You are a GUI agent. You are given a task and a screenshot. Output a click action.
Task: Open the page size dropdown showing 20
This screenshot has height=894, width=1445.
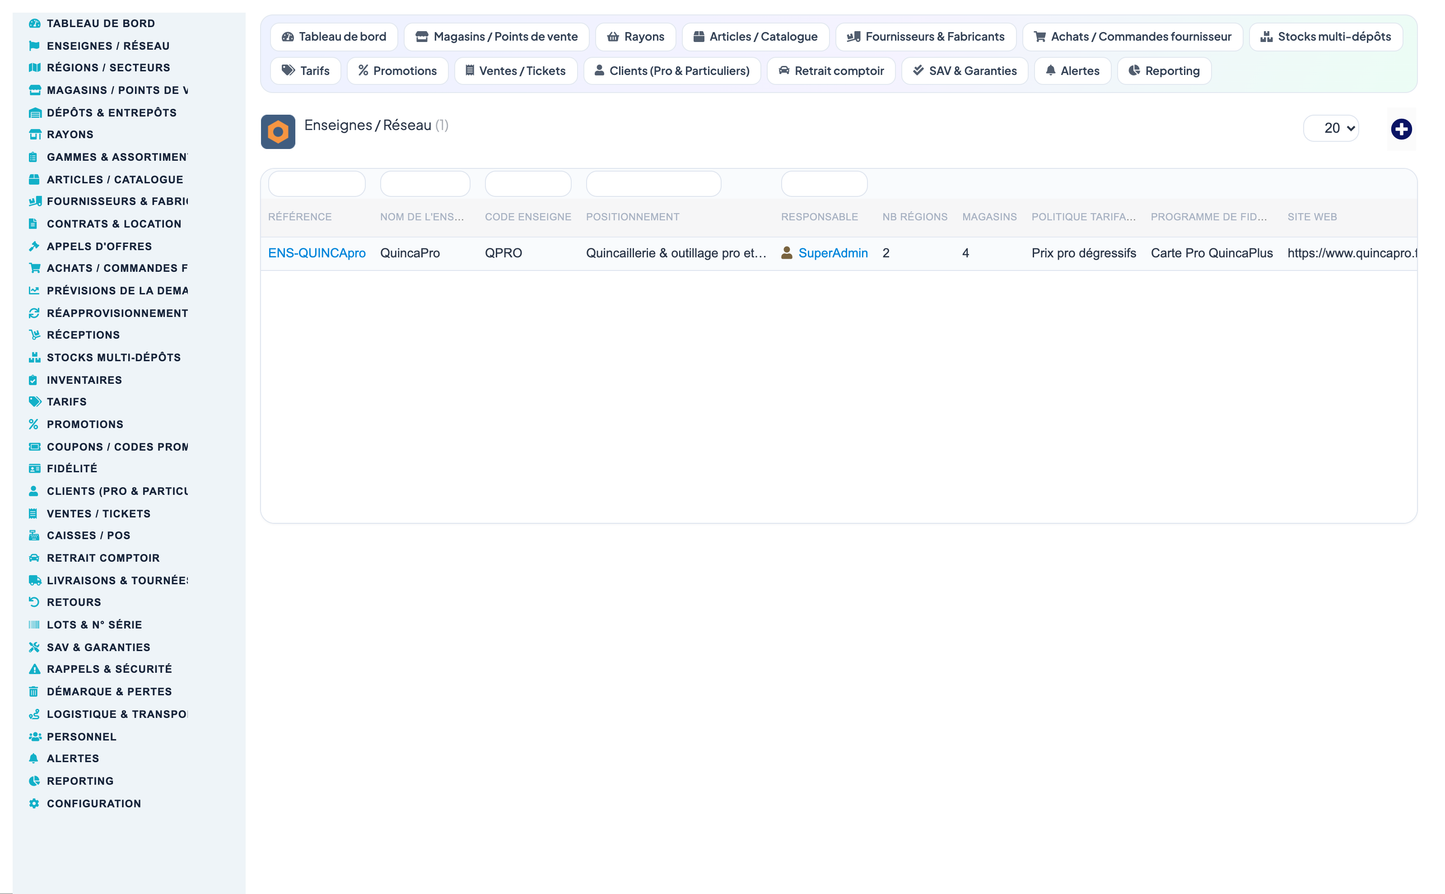pyautogui.click(x=1331, y=128)
